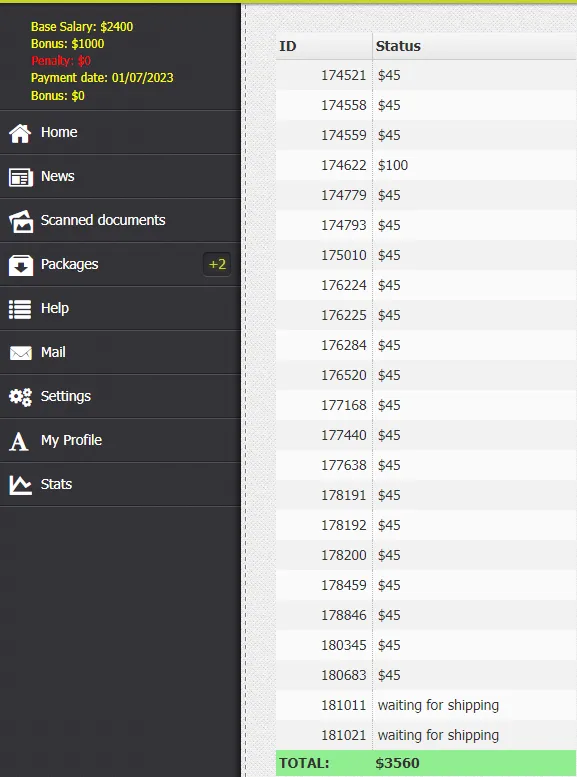Click the Home house icon
This screenshot has height=777, width=577.
tap(20, 133)
